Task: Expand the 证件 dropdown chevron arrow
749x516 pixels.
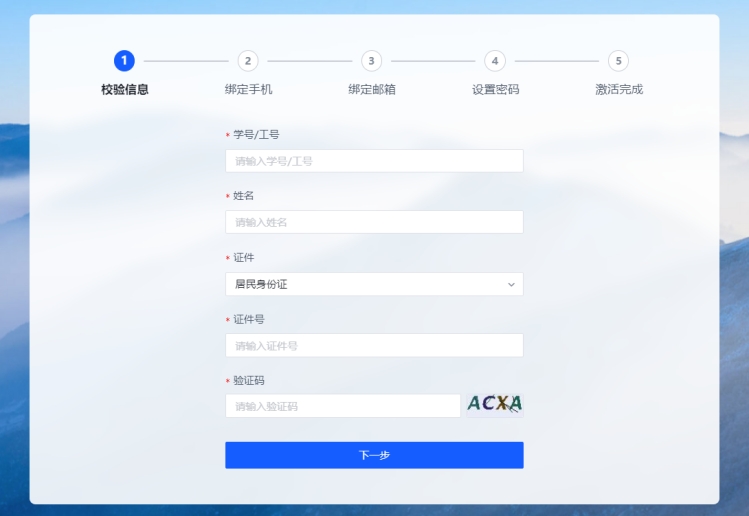Action: (511, 285)
